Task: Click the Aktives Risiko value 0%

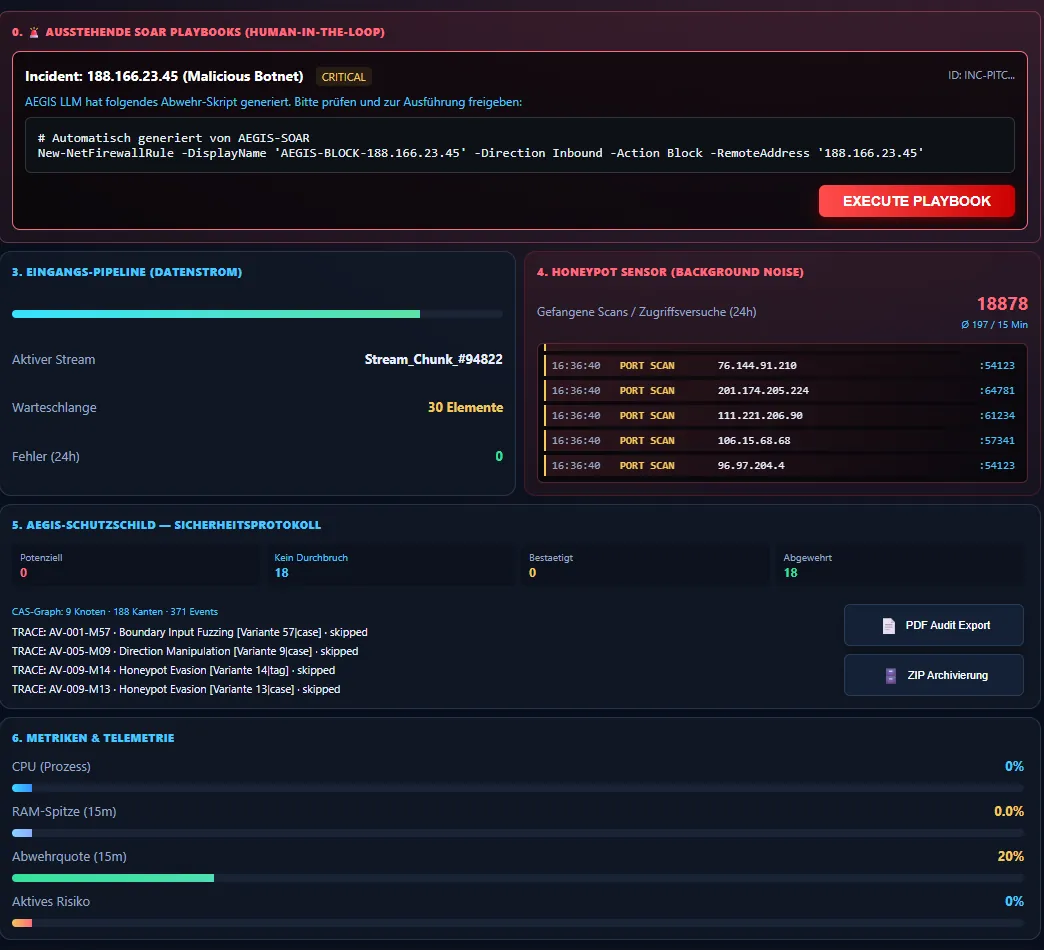Action: click(1014, 901)
